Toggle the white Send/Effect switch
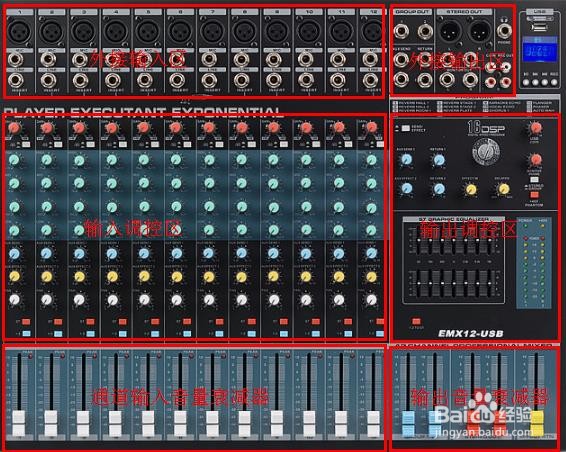 (406, 129)
